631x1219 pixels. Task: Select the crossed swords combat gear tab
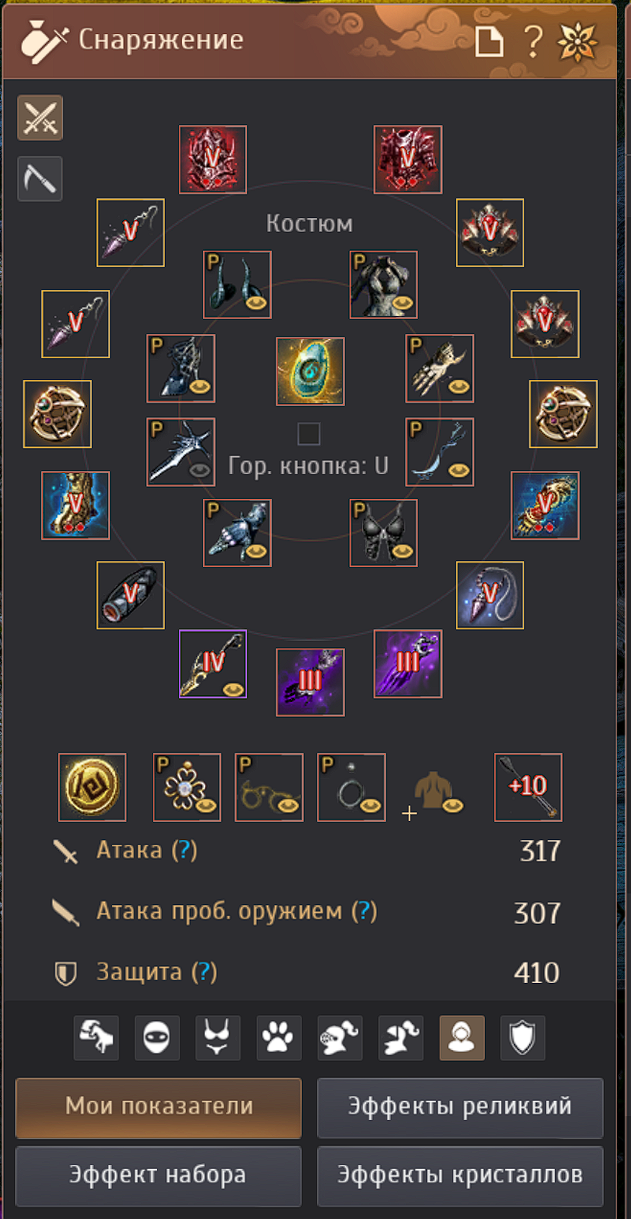(39, 118)
